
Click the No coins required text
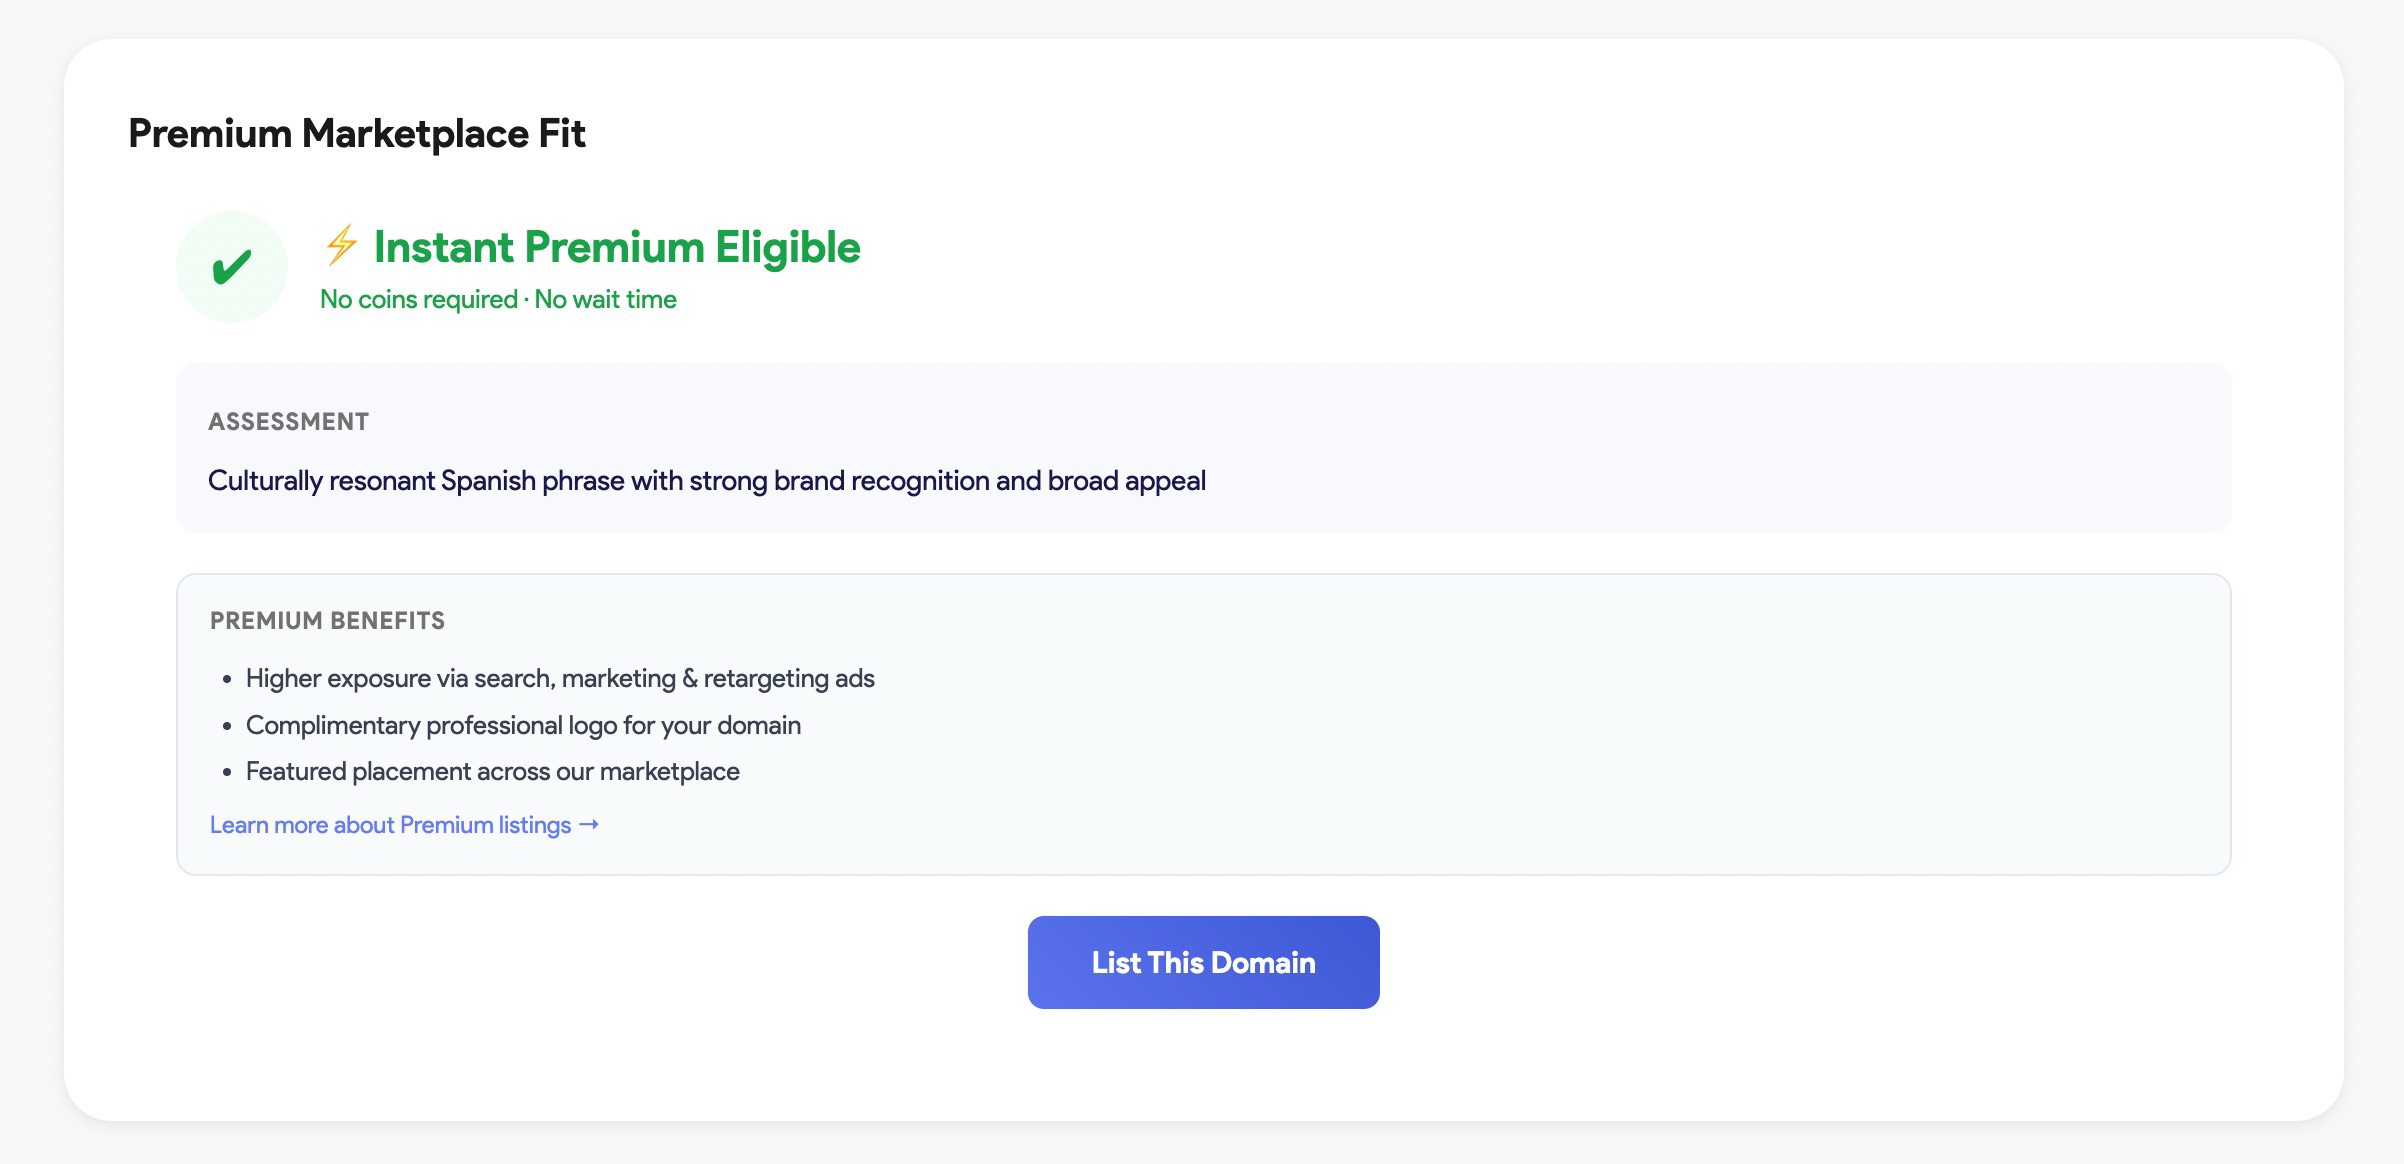click(x=418, y=299)
